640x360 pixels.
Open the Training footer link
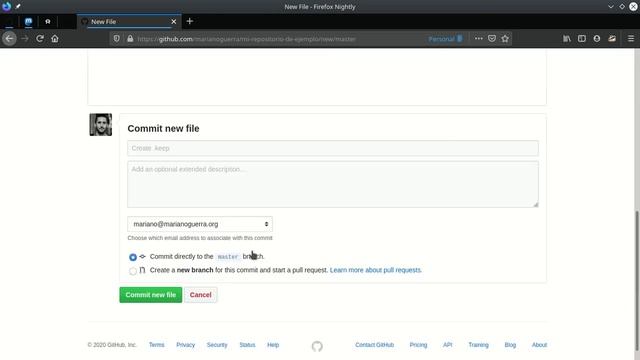coord(478,345)
